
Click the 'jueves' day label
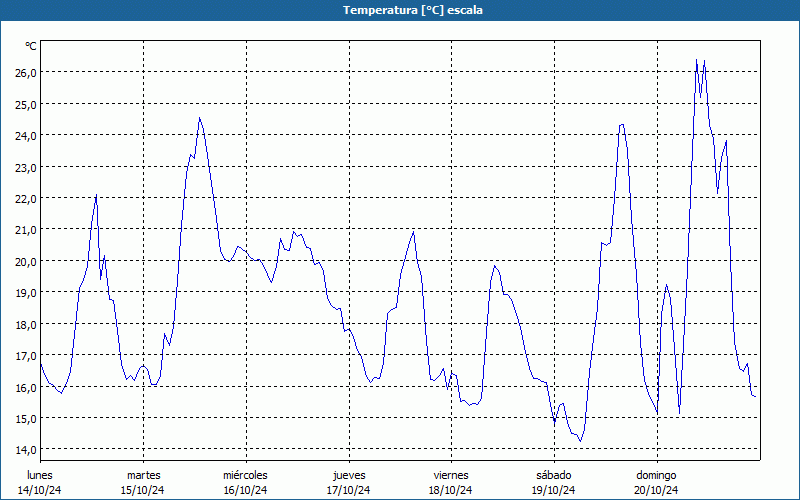(x=349, y=475)
